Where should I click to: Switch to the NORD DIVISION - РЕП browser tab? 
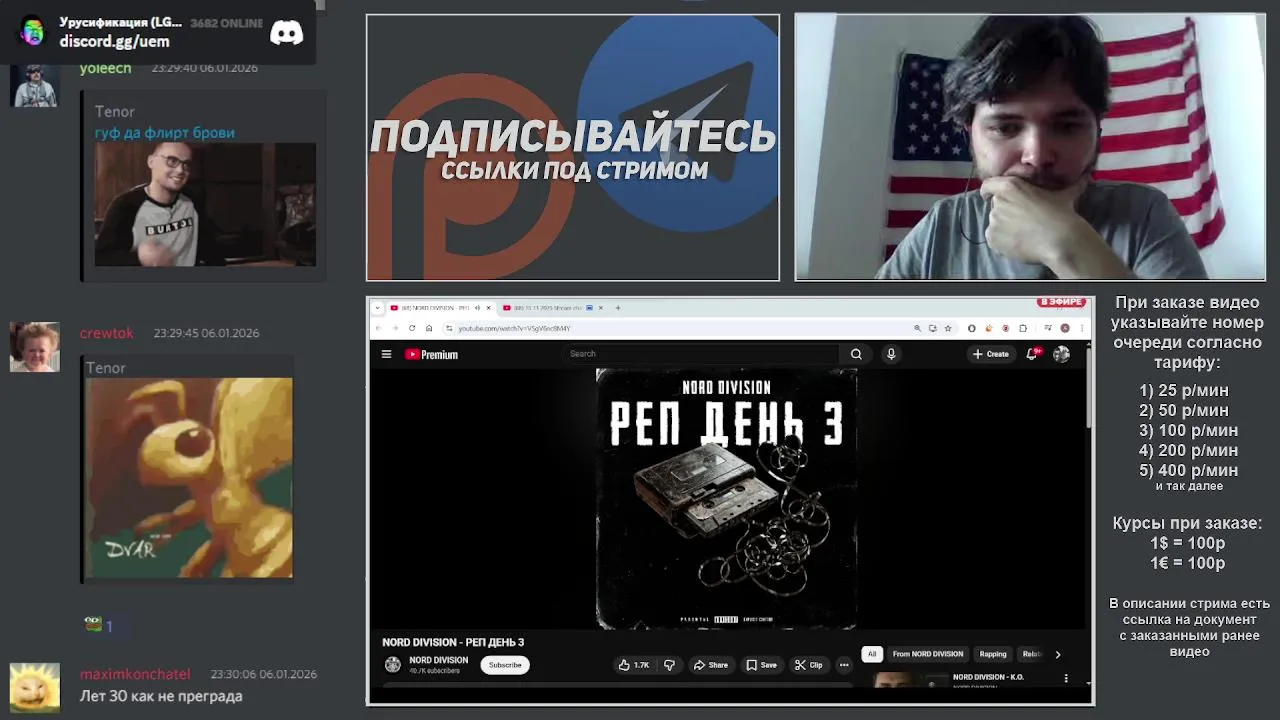pyautogui.click(x=440, y=308)
